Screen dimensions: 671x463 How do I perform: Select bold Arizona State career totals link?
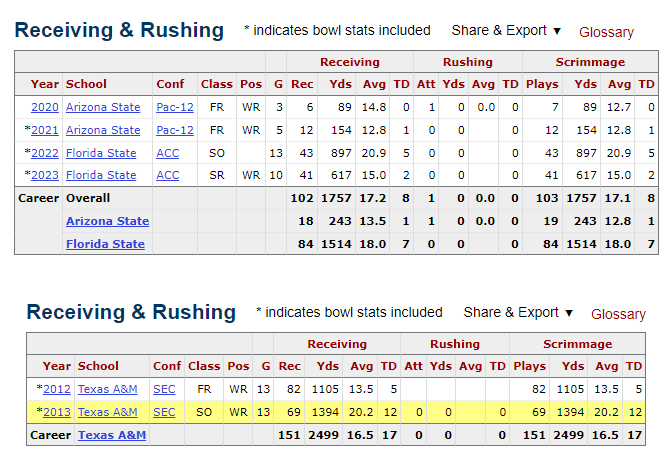point(107,221)
